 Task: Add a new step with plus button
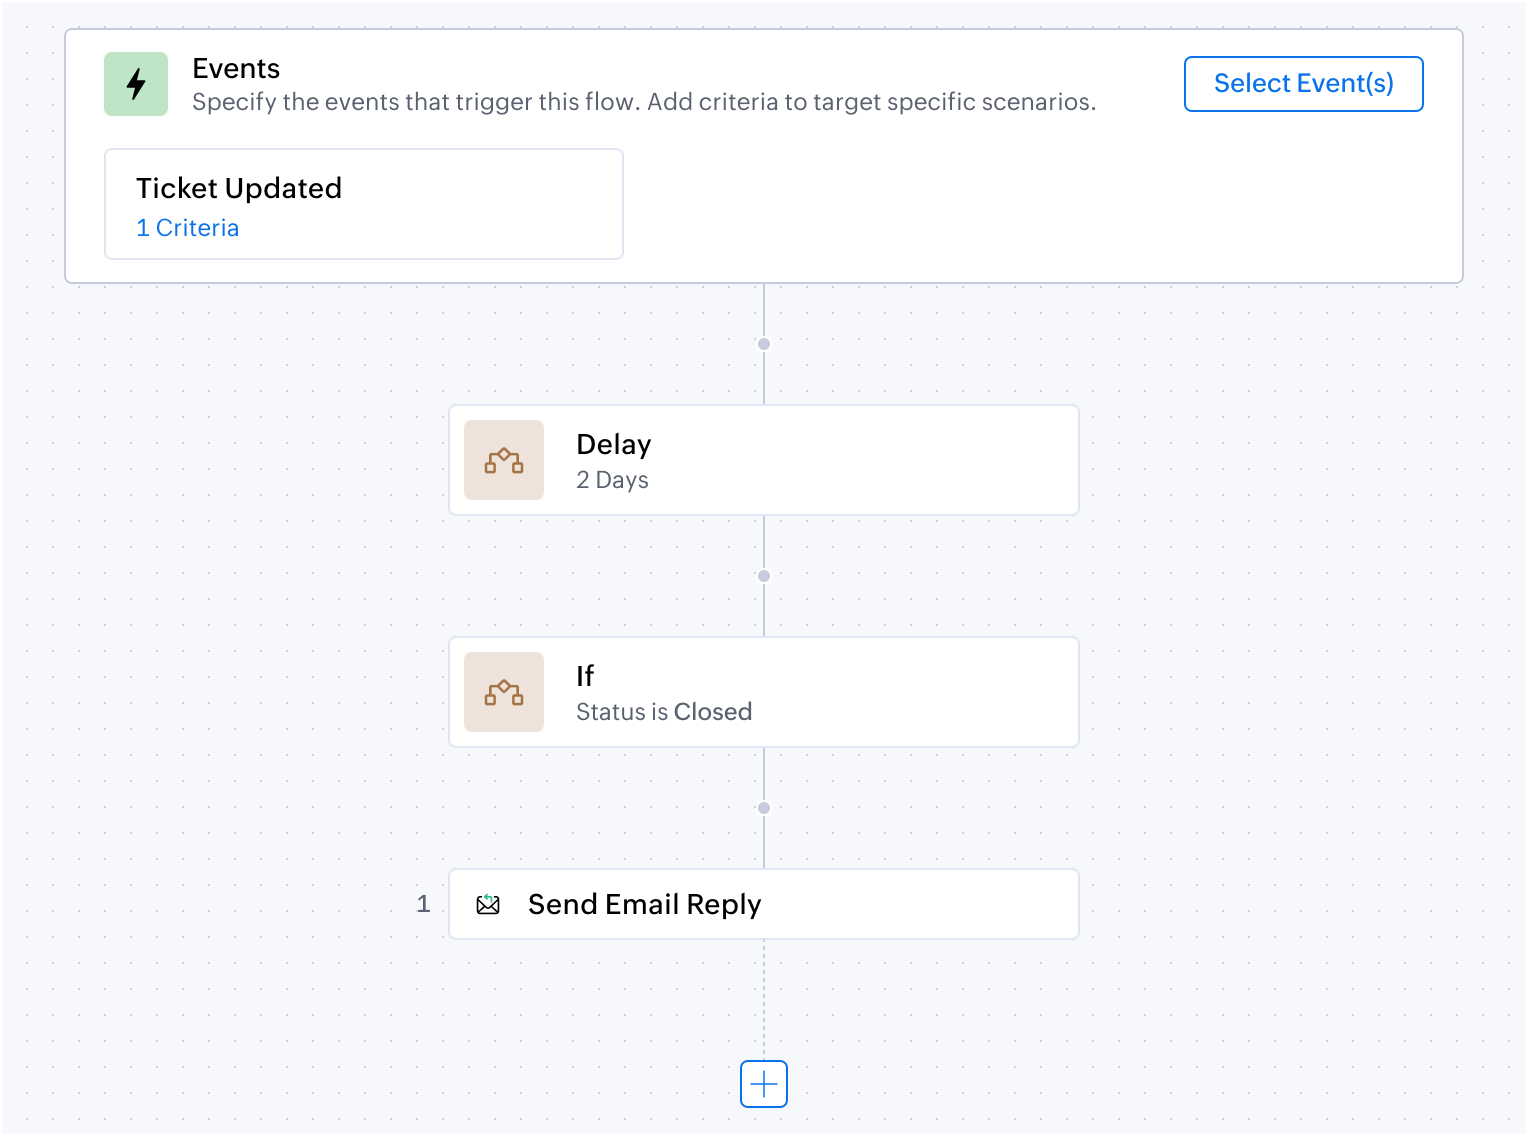tap(764, 1084)
